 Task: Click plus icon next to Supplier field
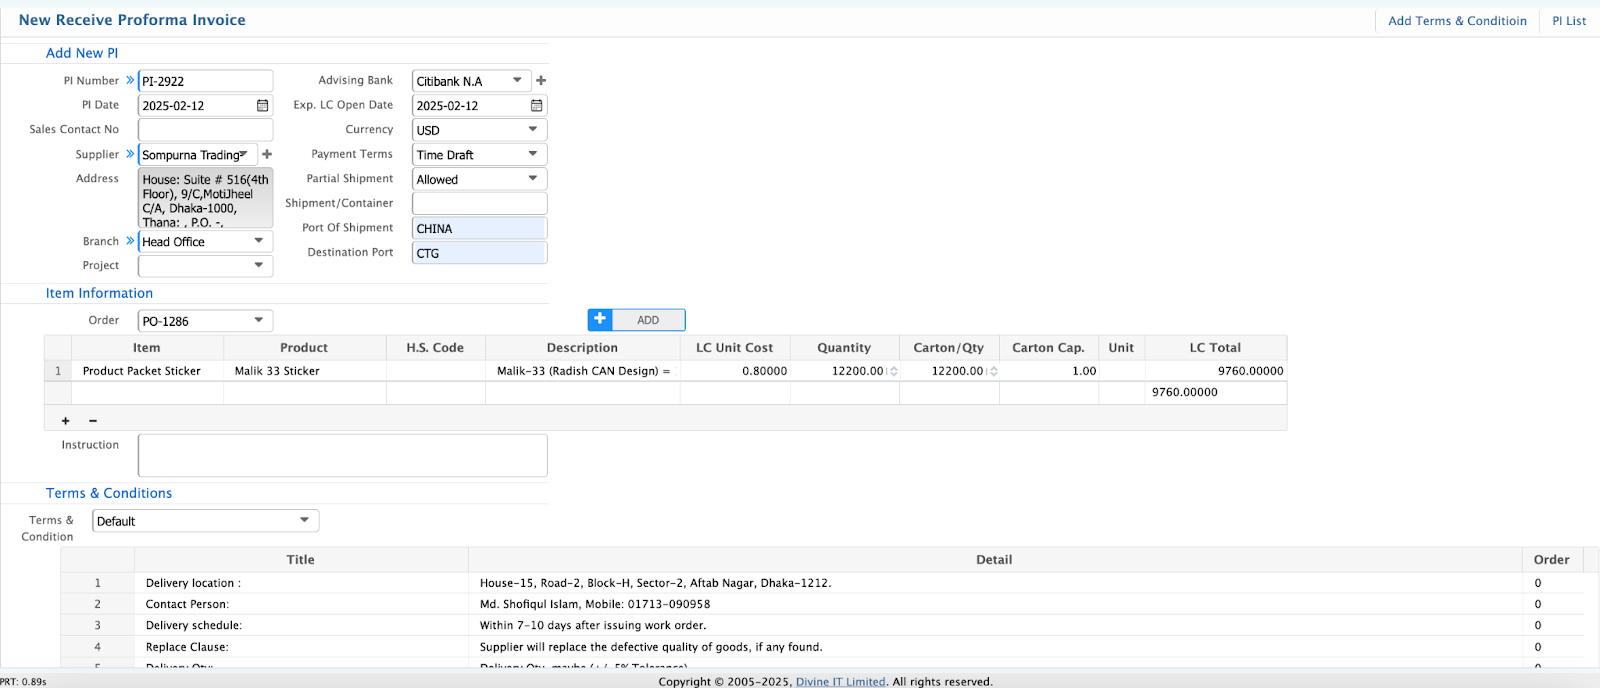267,155
